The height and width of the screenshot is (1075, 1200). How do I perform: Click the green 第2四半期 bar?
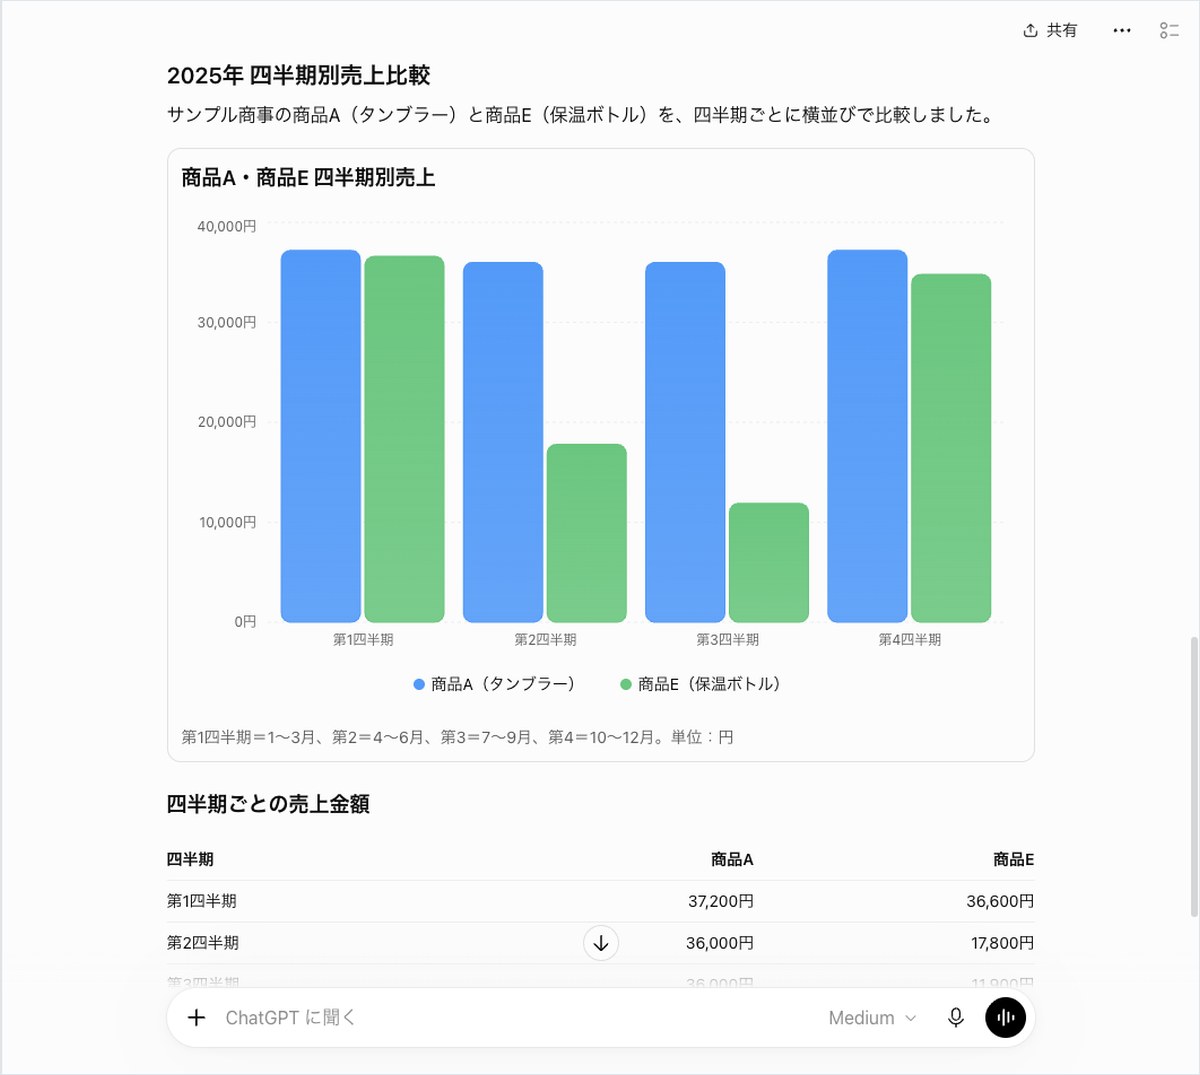pyautogui.click(x=587, y=533)
